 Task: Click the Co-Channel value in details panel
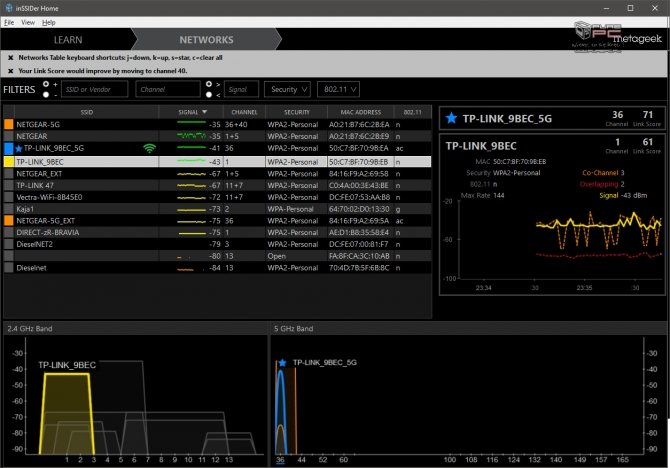click(x=622, y=173)
